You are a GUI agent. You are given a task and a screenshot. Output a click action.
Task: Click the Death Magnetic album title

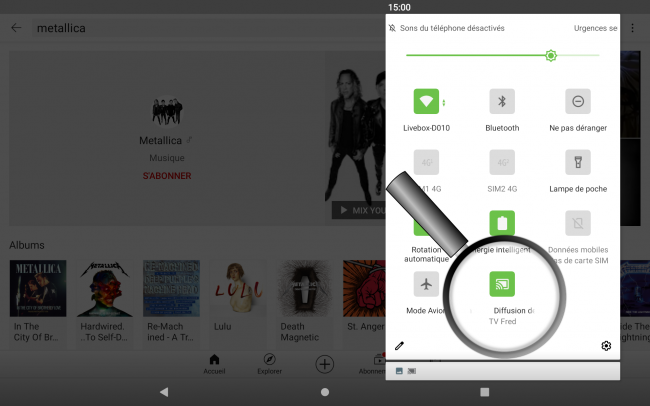300,332
